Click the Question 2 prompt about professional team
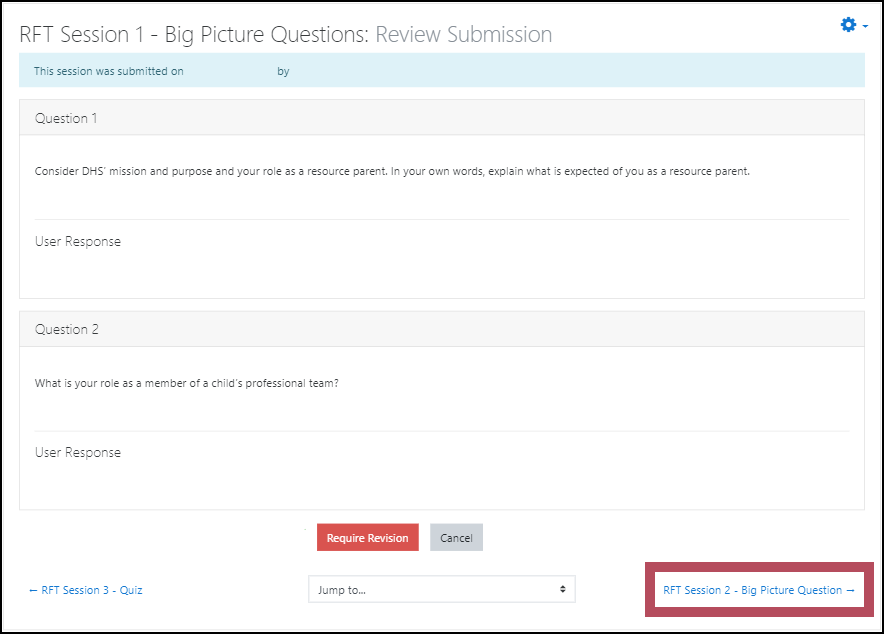 point(187,383)
